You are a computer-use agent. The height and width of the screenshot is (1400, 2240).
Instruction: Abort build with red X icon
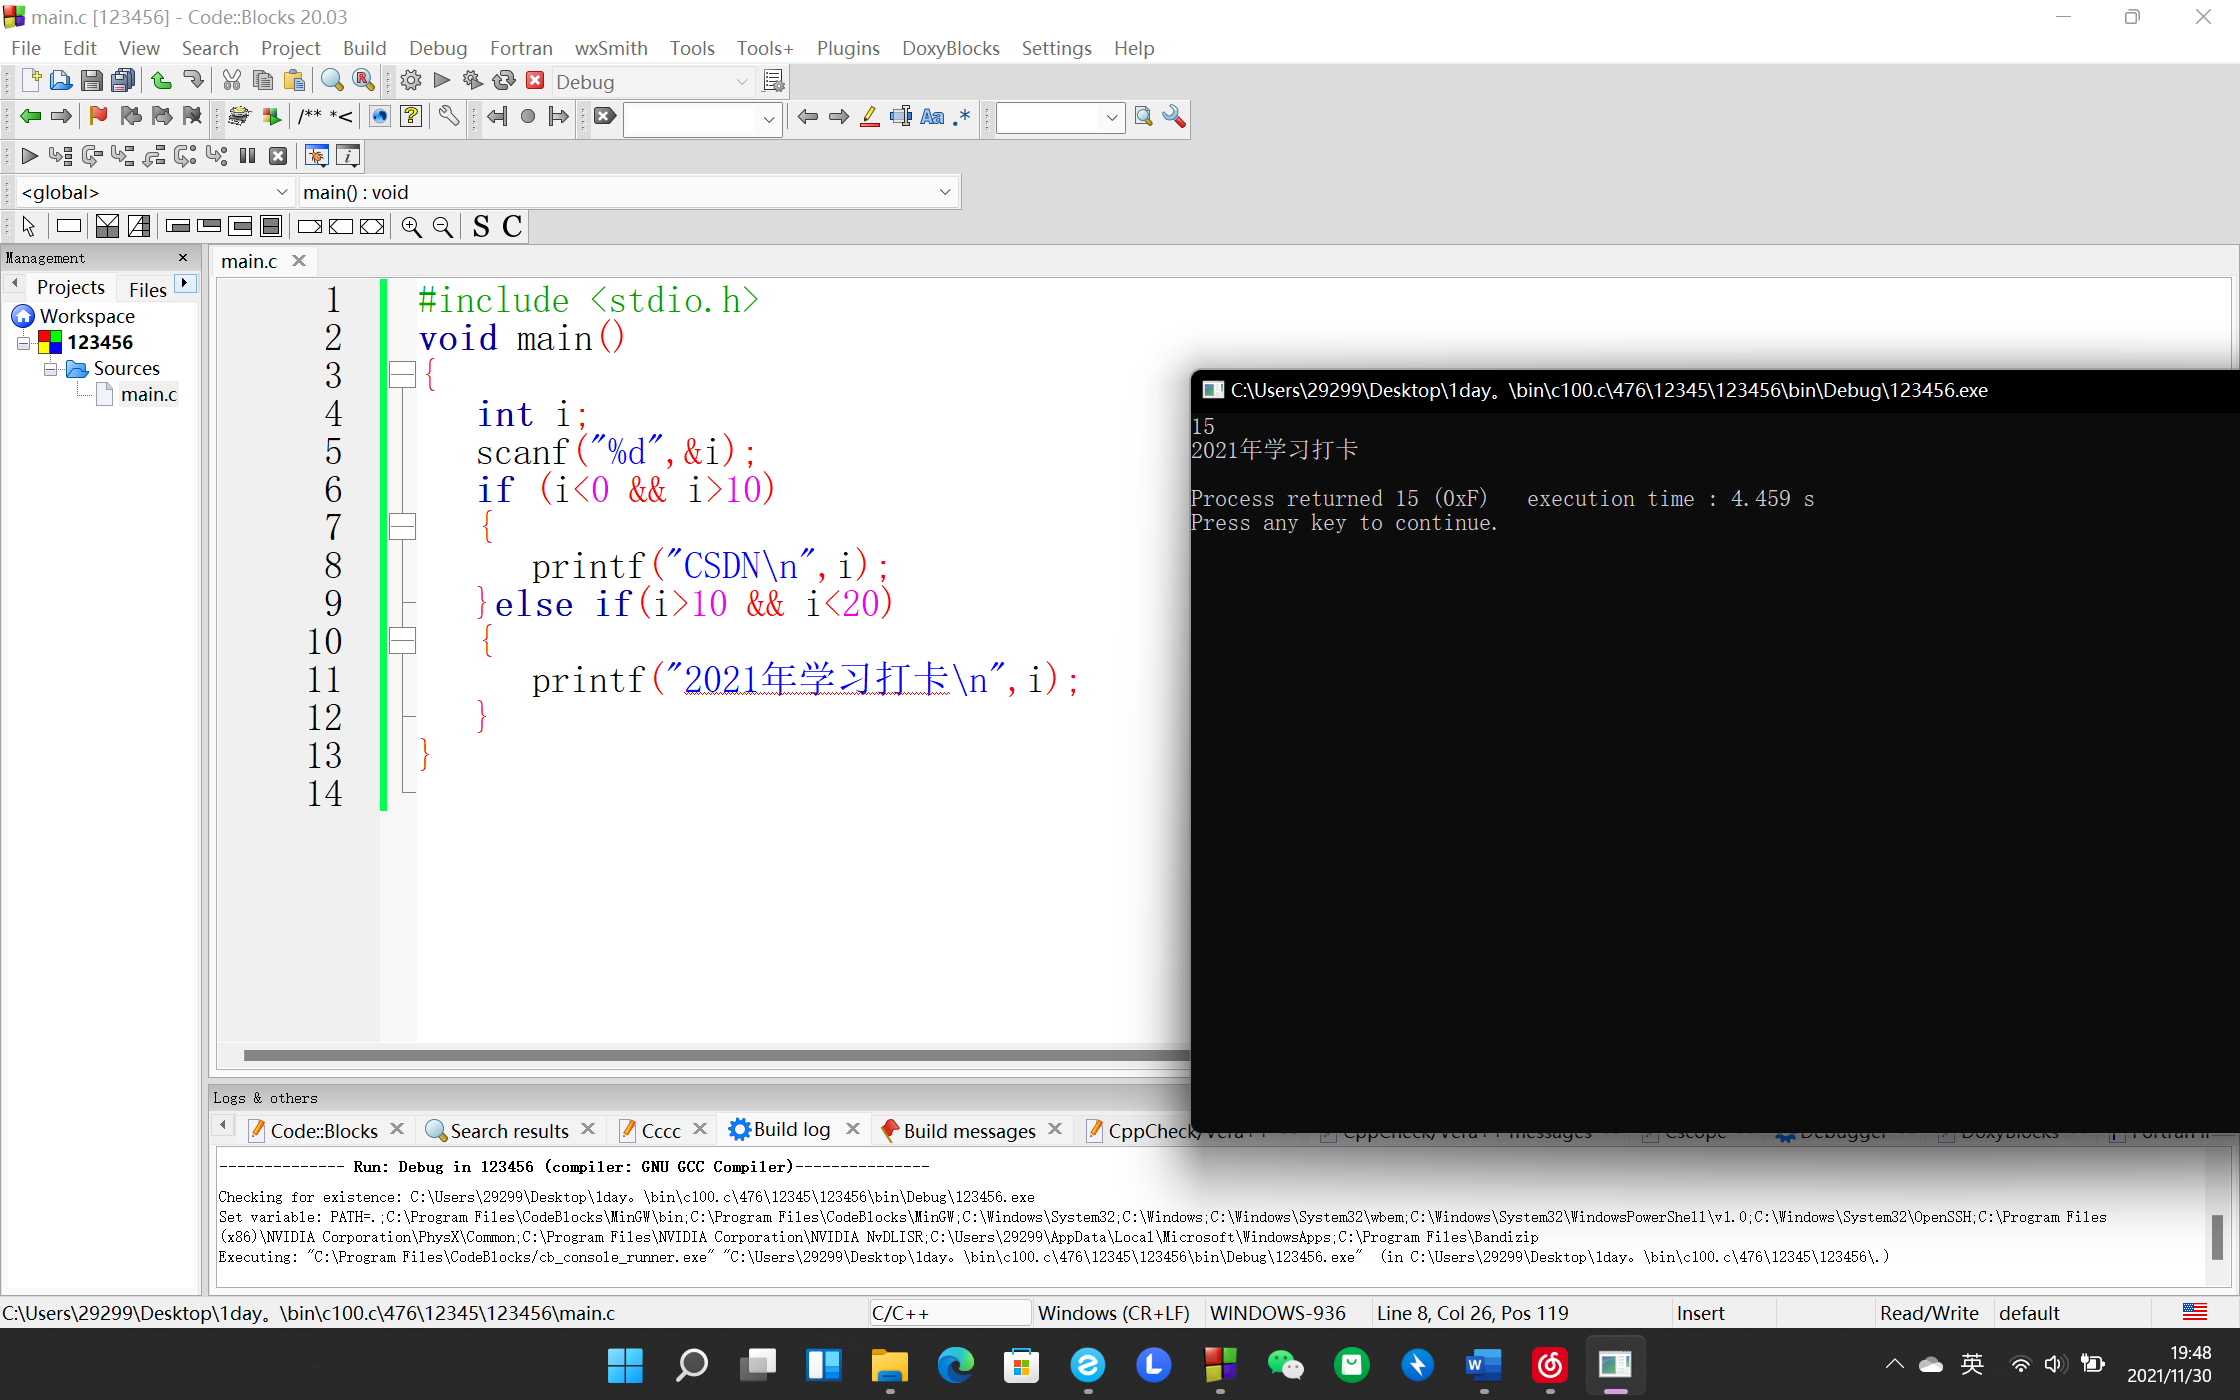(x=535, y=81)
